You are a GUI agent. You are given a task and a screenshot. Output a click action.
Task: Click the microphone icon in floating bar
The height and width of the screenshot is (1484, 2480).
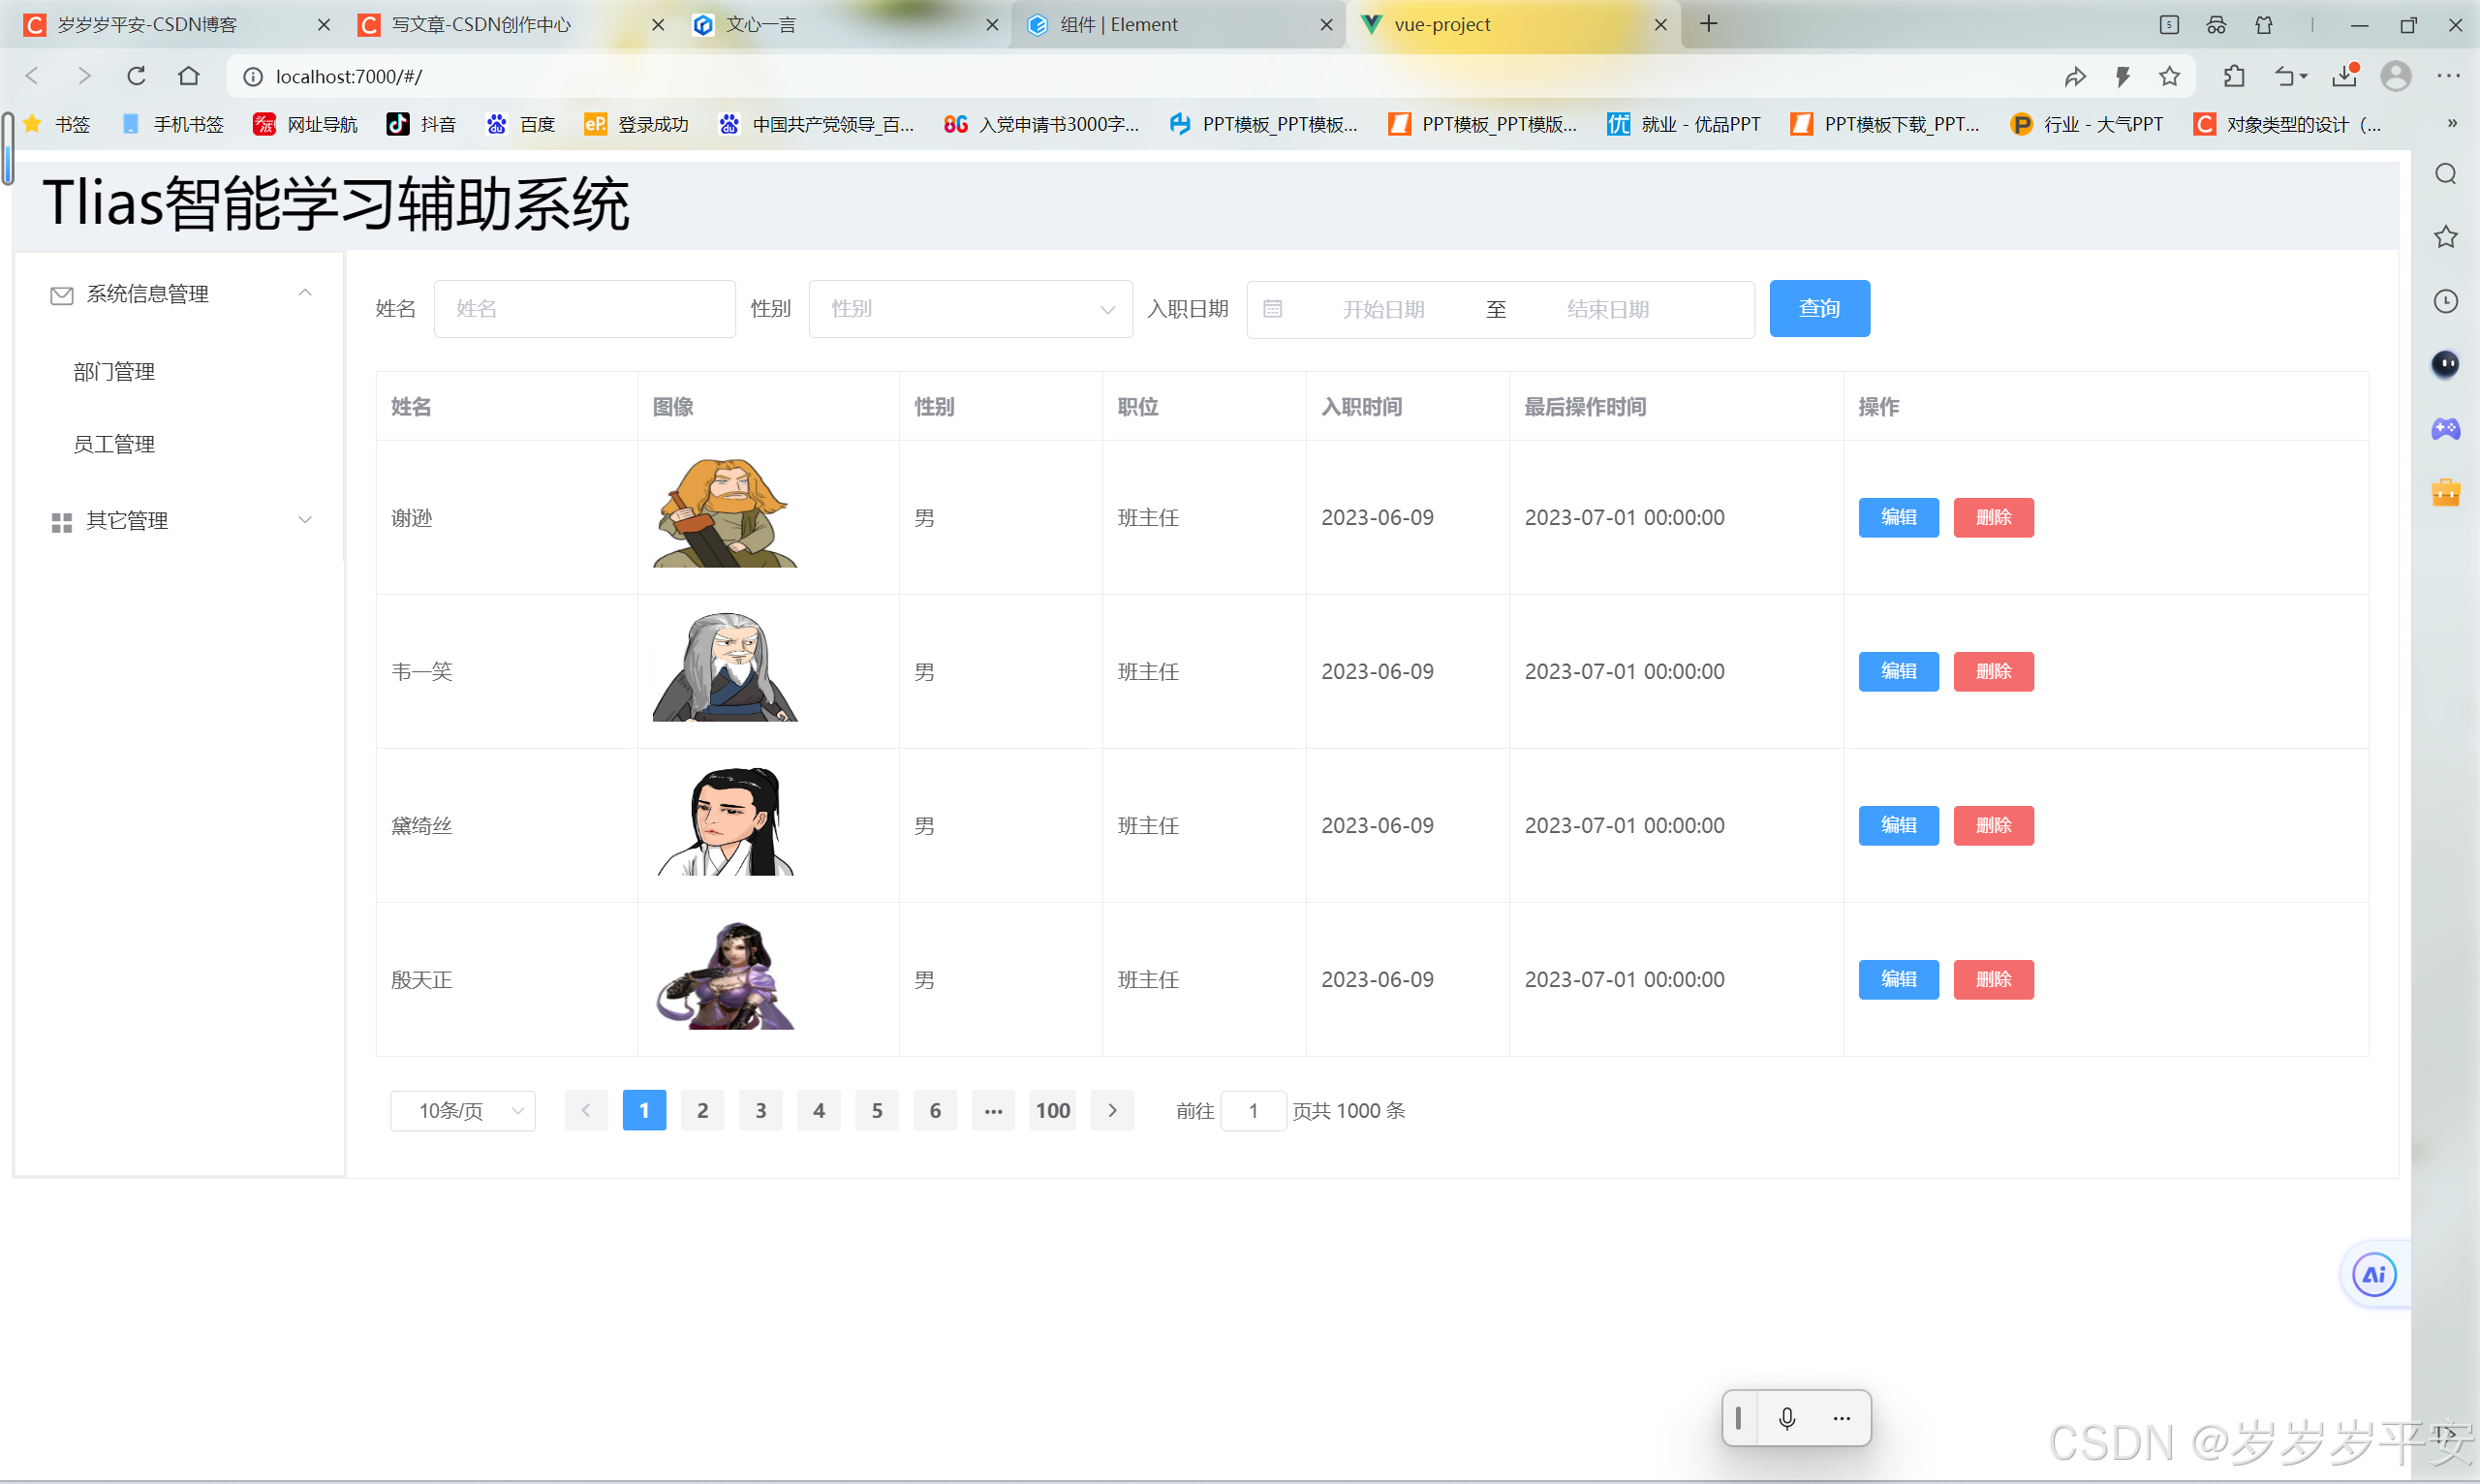point(1787,1418)
